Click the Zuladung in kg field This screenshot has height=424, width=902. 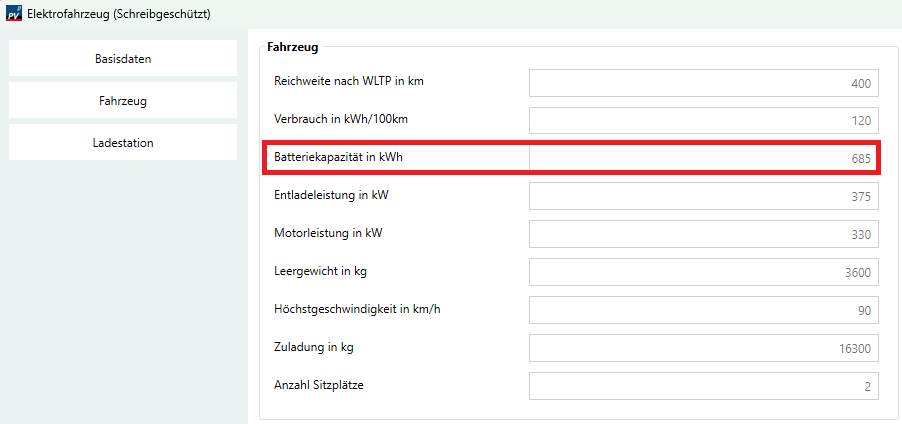pos(704,348)
